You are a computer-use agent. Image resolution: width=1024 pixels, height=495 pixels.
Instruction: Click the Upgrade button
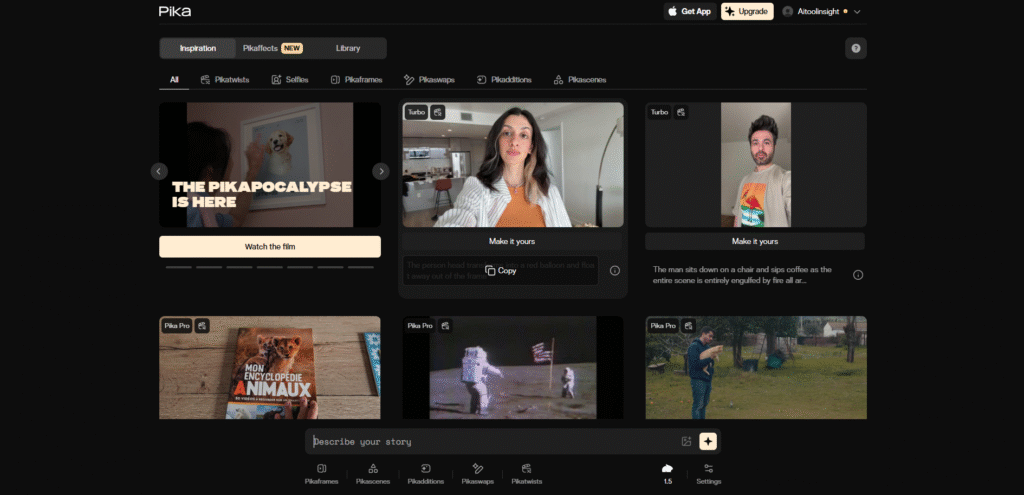(747, 11)
